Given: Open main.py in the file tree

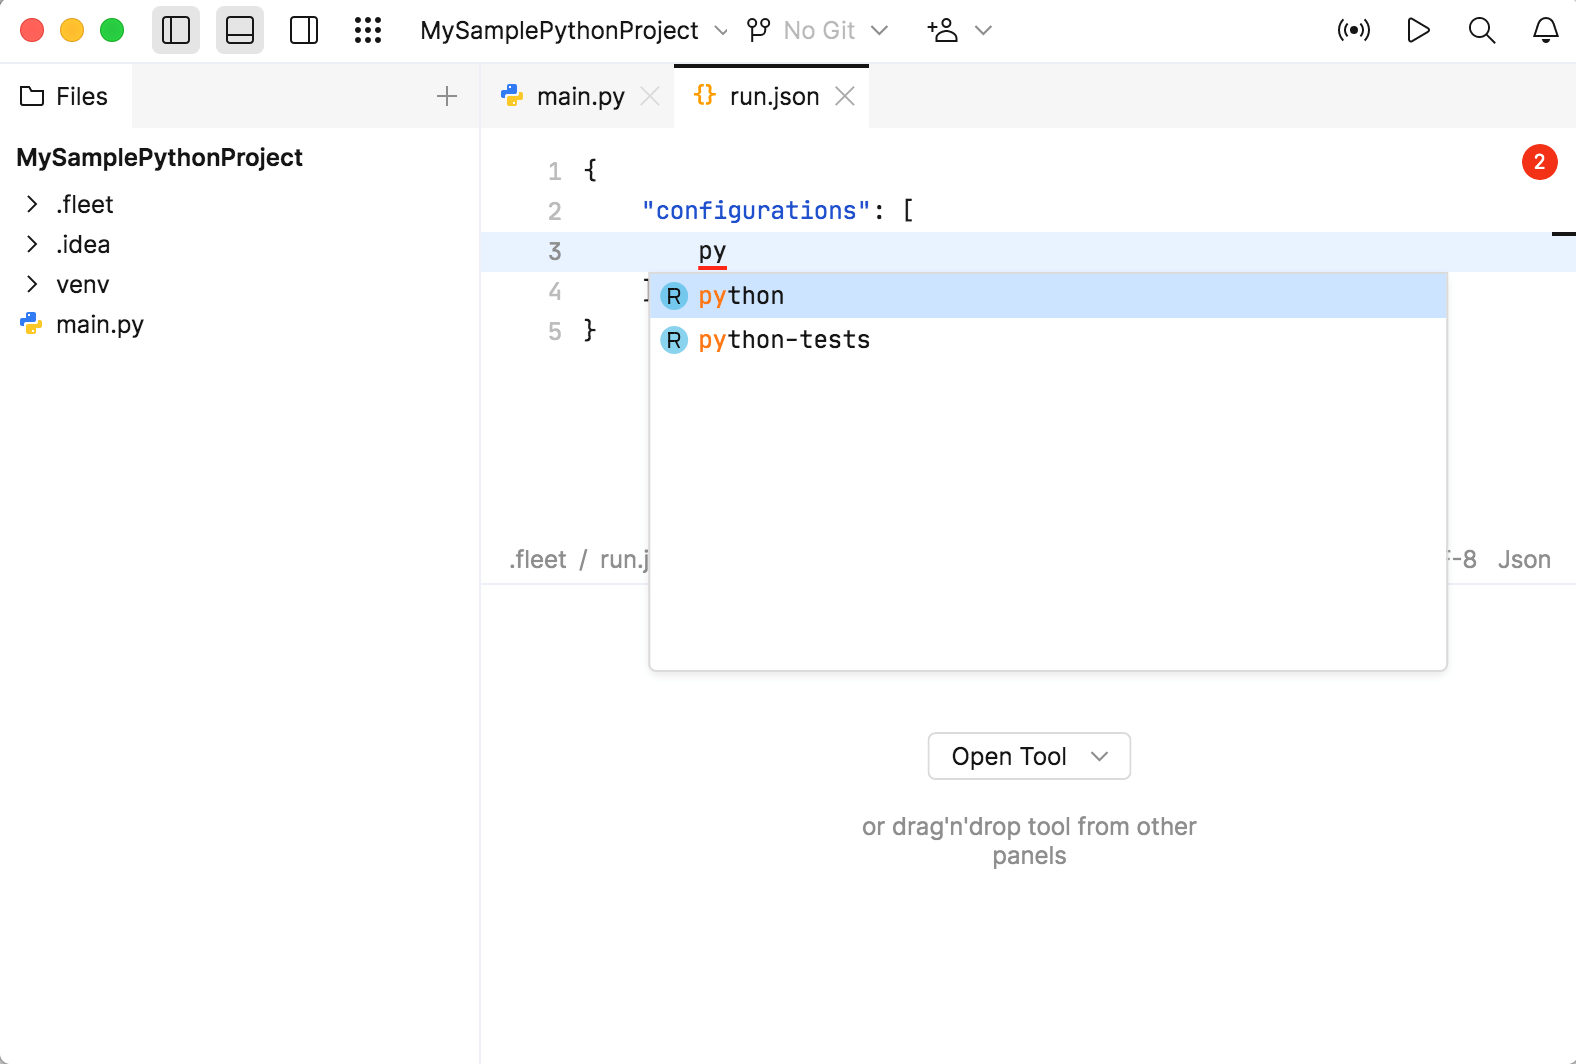Looking at the screenshot, I should point(100,324).
